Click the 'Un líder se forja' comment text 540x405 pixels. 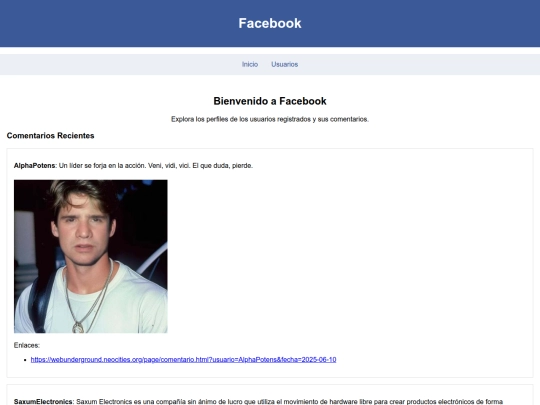point(156,166)
